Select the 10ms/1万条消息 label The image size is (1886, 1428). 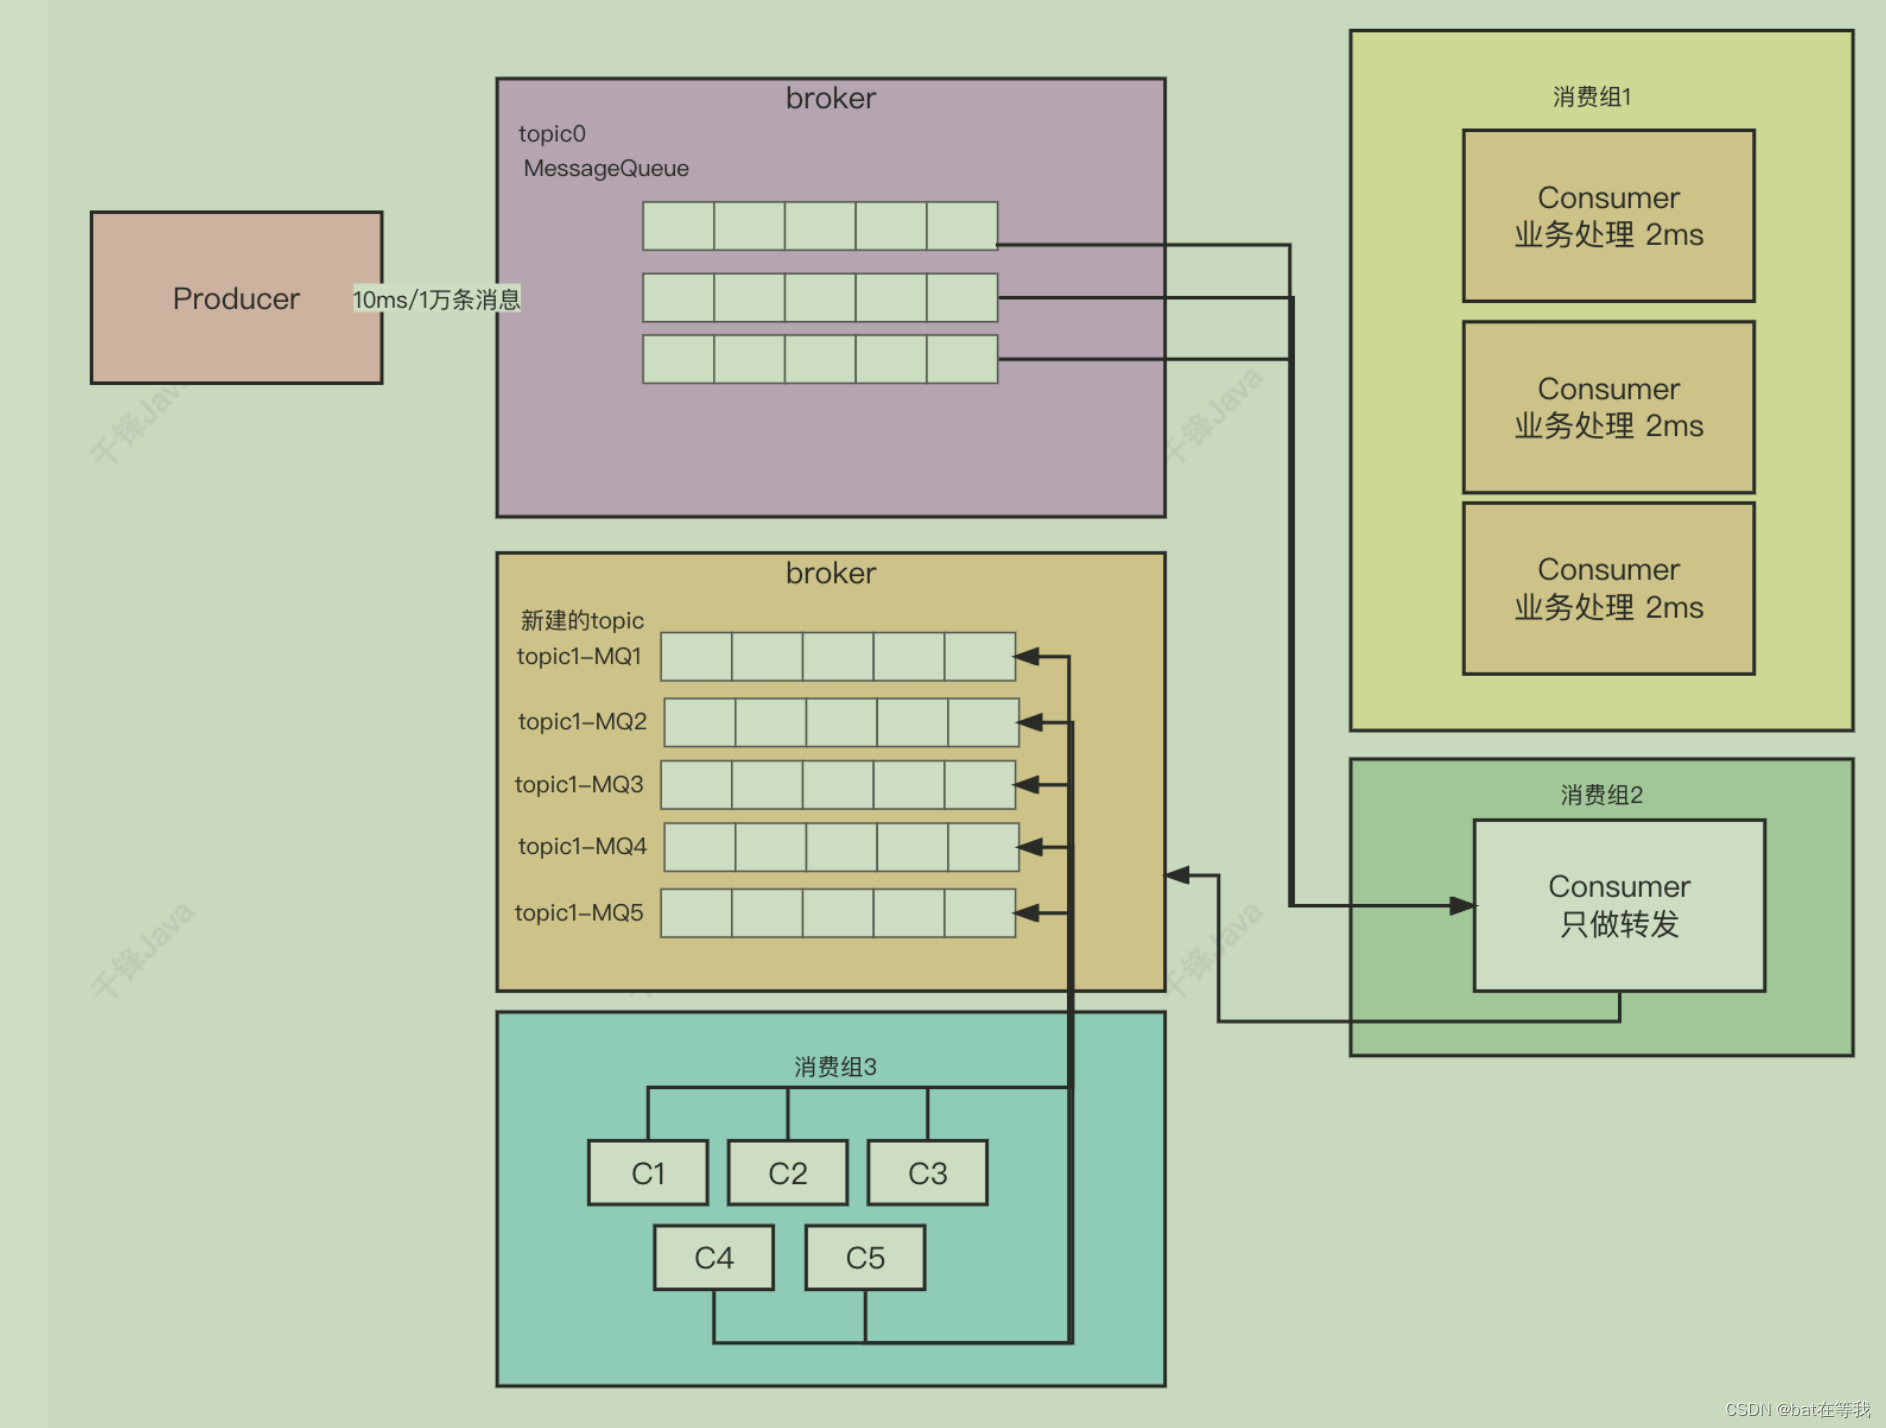coord(436,299)
